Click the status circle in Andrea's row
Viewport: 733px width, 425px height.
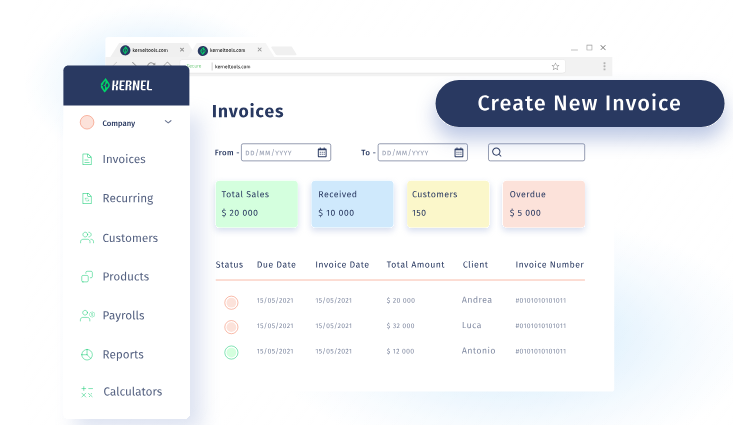click(231, 303)
